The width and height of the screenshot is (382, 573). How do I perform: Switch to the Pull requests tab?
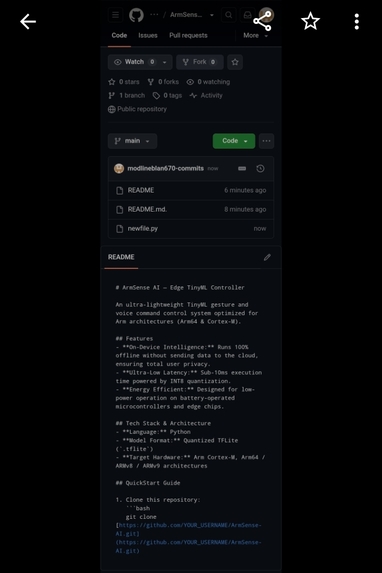(188, 35)
